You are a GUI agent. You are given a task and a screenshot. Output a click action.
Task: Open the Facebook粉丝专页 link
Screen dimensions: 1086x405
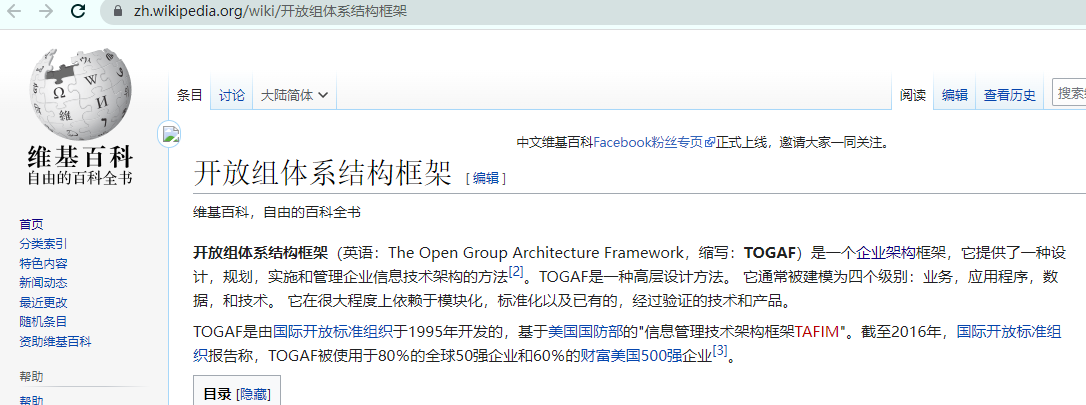[653, 143]
